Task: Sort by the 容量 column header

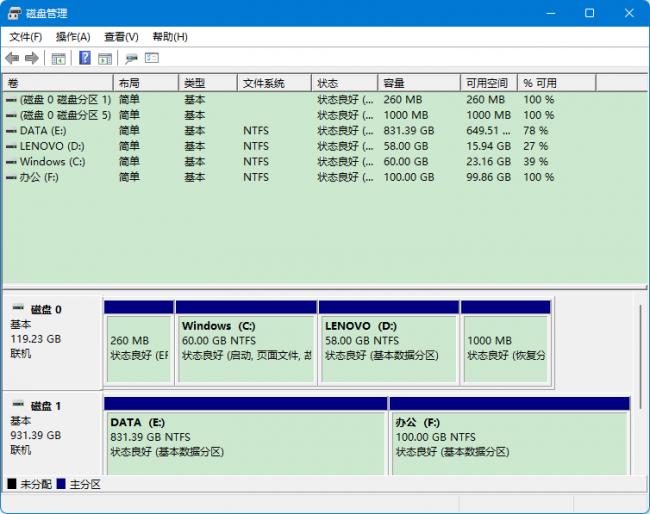Action: [419, 83]
